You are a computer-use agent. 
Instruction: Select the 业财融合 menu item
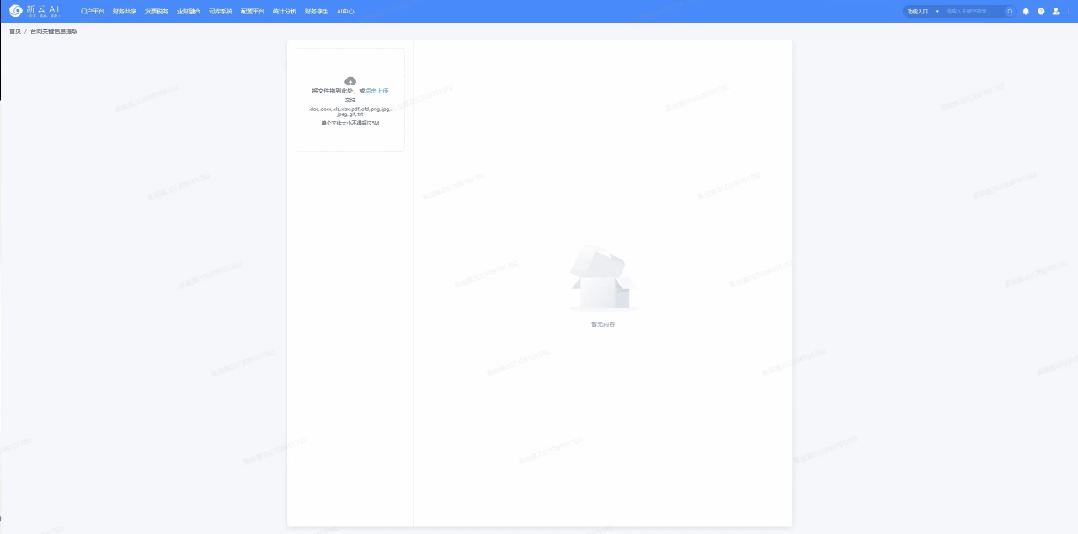click(188, 11)
